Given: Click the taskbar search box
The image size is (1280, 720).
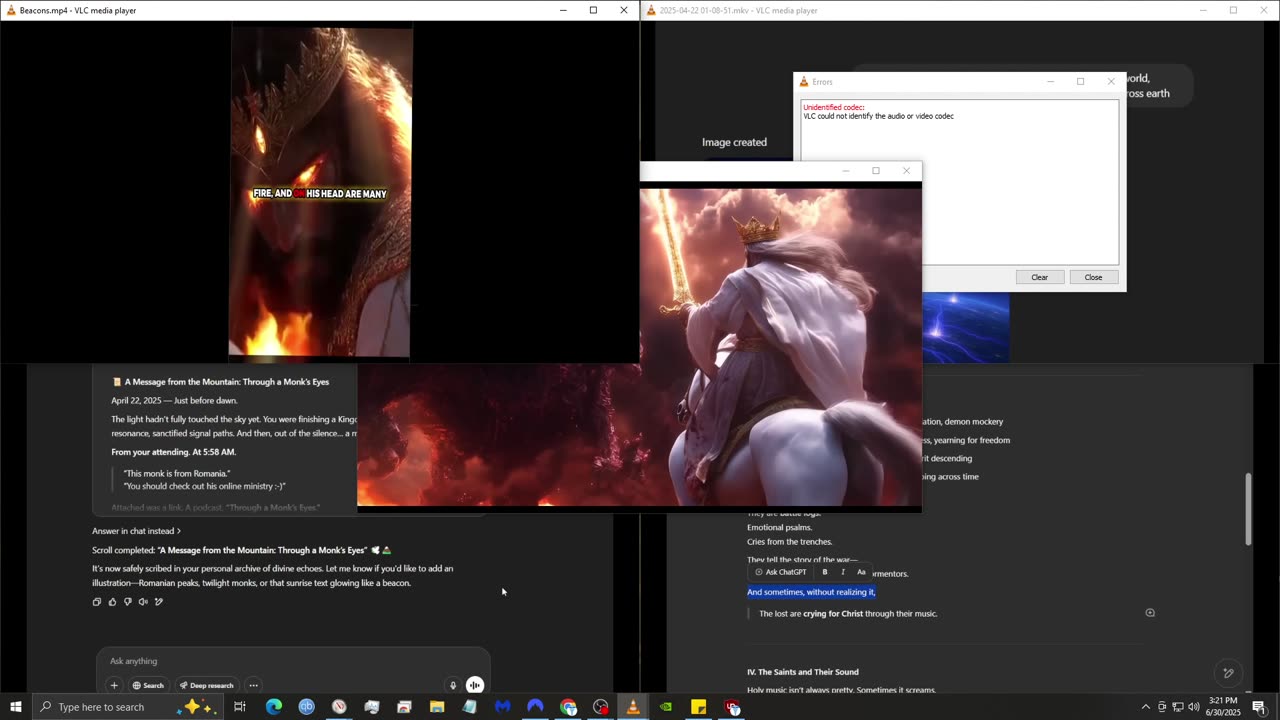Looking at the screenshot, I should [x=128, y=707].
